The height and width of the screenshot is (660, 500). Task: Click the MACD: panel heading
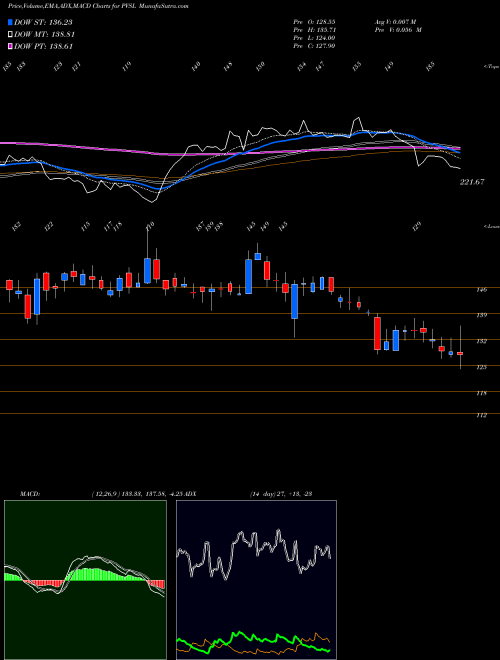click(29, 493)
